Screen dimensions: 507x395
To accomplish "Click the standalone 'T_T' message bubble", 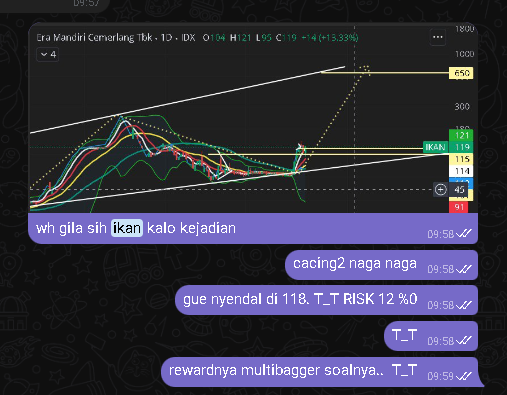I will [x=431, y=336].
